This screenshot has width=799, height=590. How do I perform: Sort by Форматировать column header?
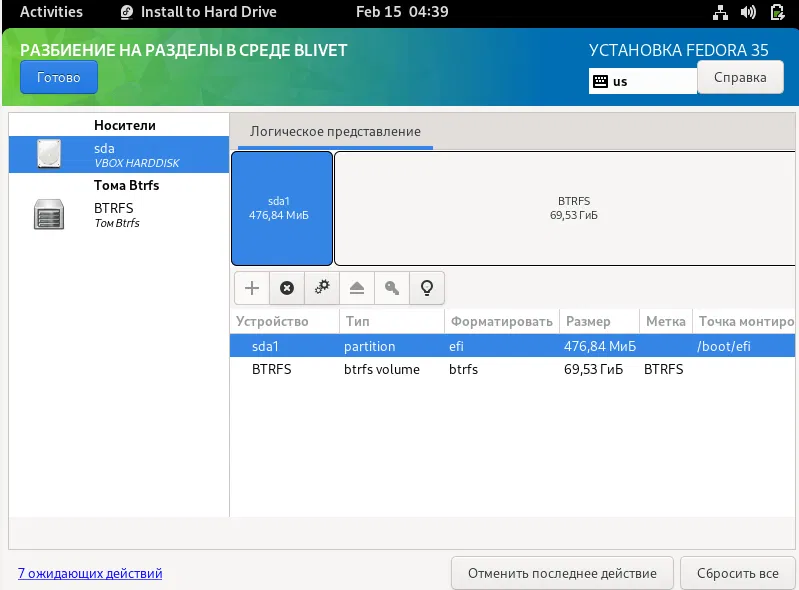[x=502, y=321]
